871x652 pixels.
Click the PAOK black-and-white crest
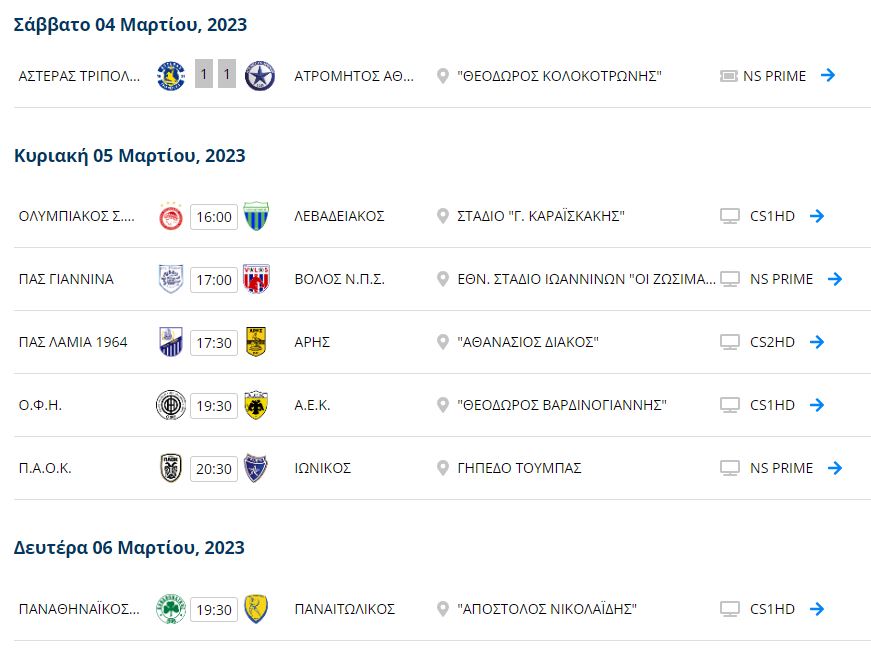point(171,468)
